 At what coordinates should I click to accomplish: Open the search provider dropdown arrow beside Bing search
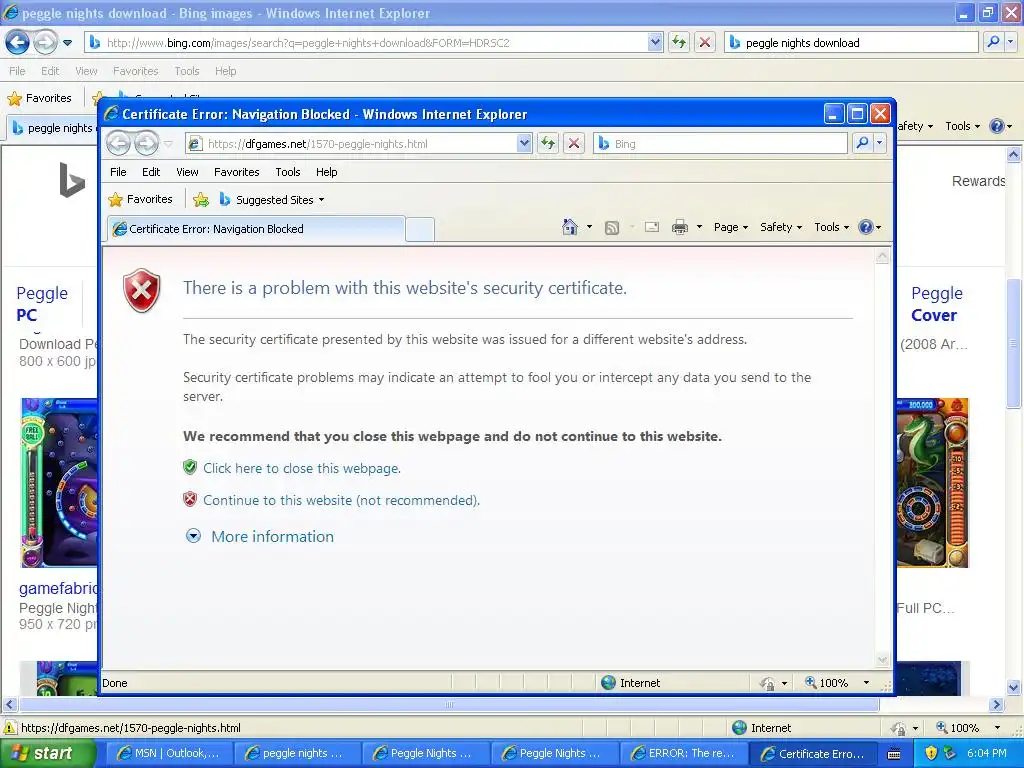coord(880,143)
